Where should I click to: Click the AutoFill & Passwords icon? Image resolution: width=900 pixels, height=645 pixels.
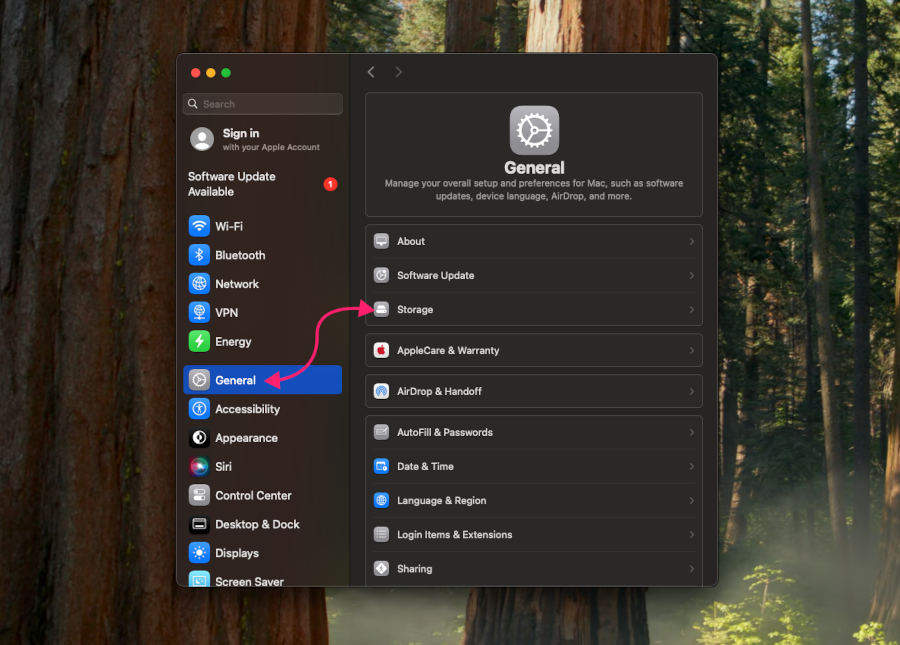pyautogui.click(x=381, y=432)
